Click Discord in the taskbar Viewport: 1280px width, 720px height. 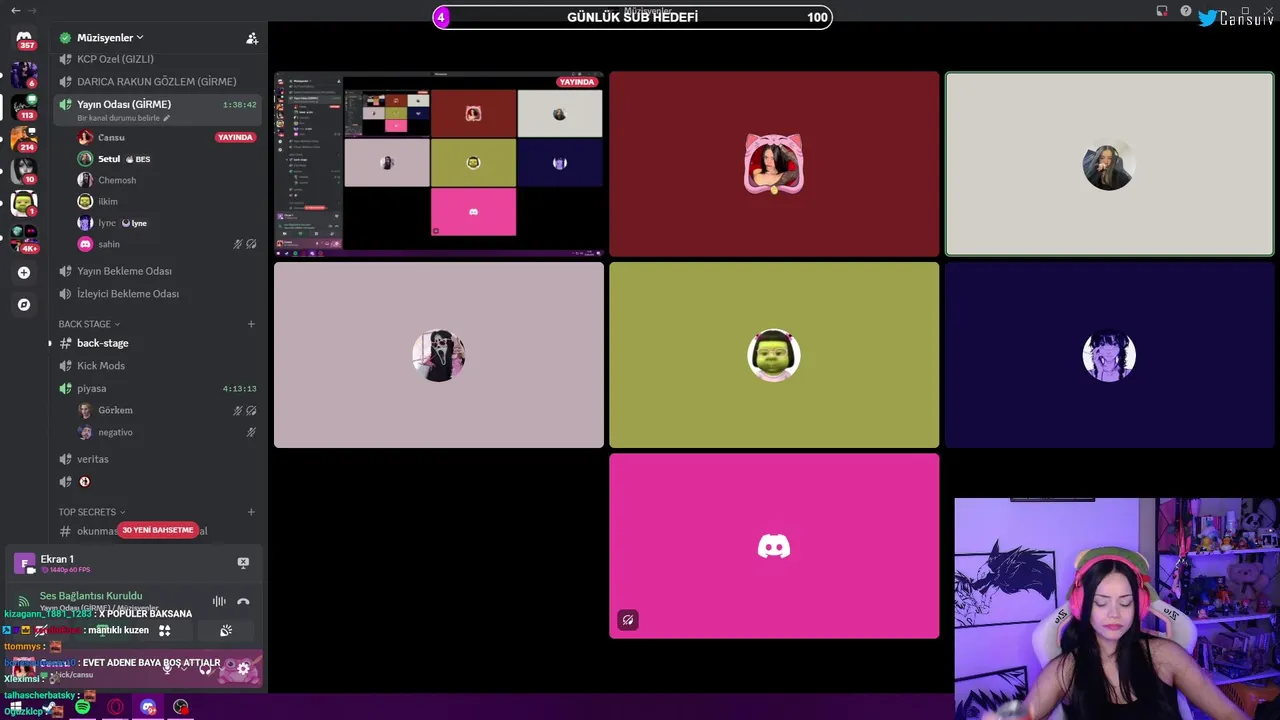(148, 707)
